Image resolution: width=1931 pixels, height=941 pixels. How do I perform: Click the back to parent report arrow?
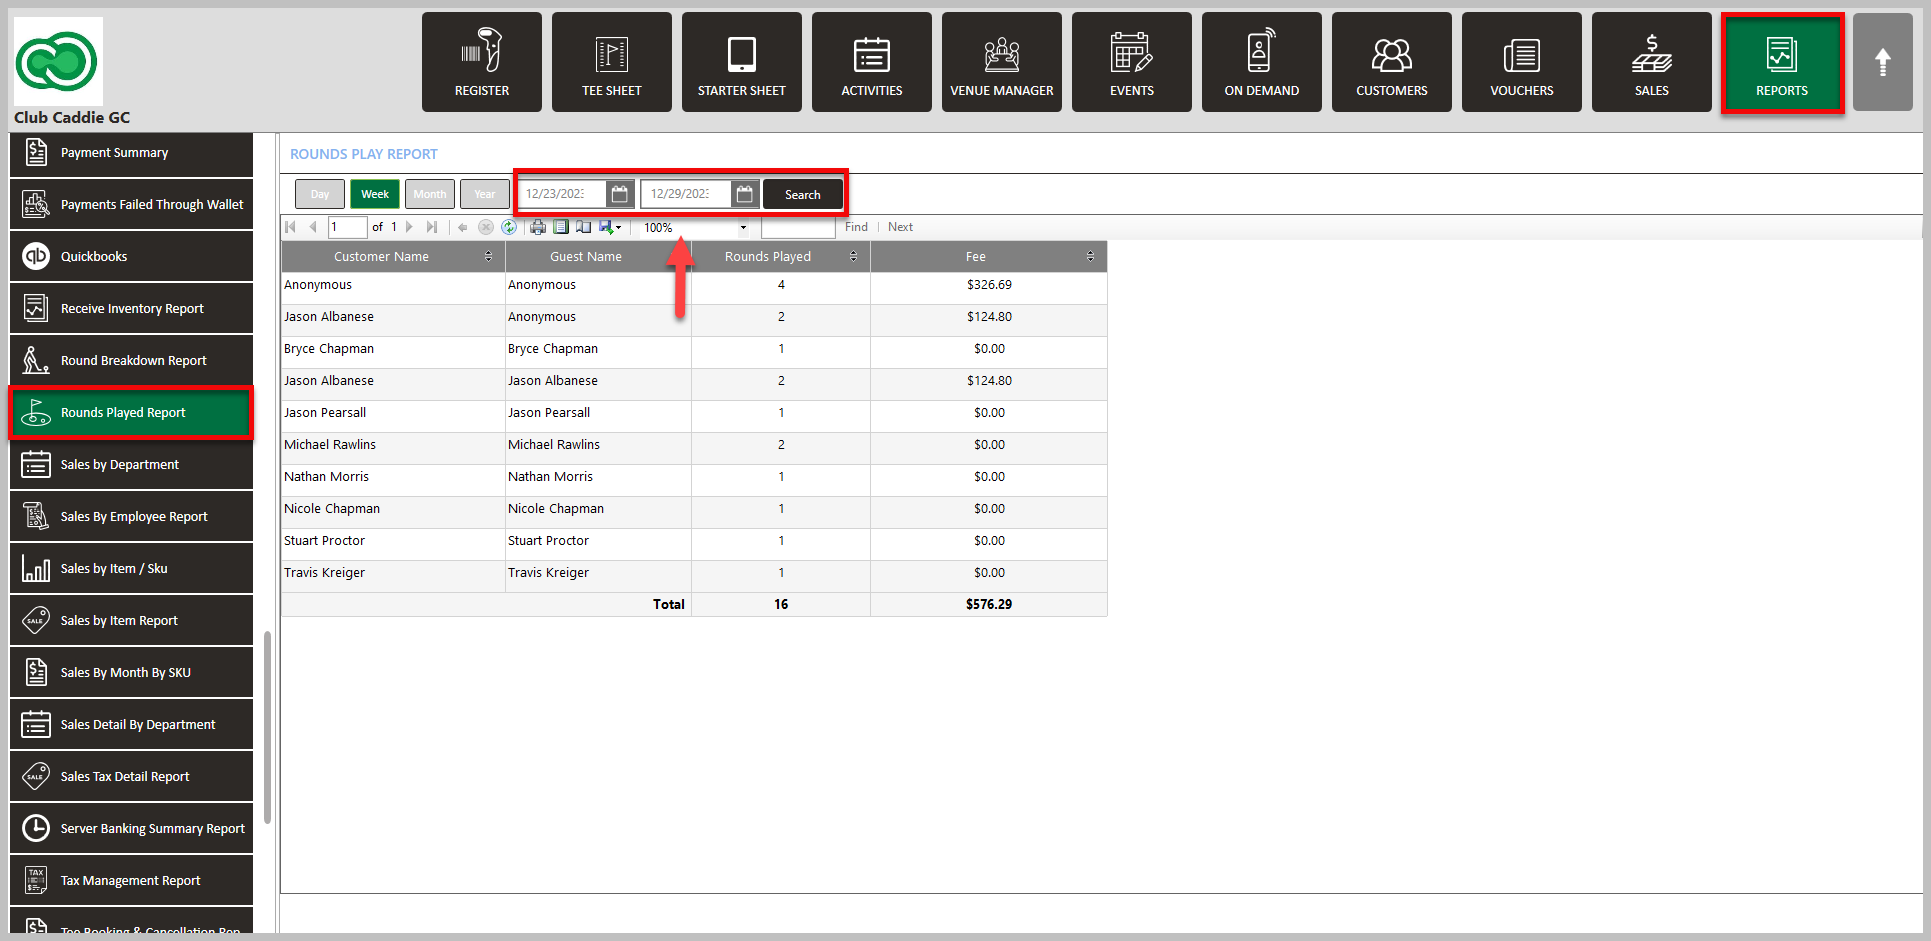pos(463,227)
